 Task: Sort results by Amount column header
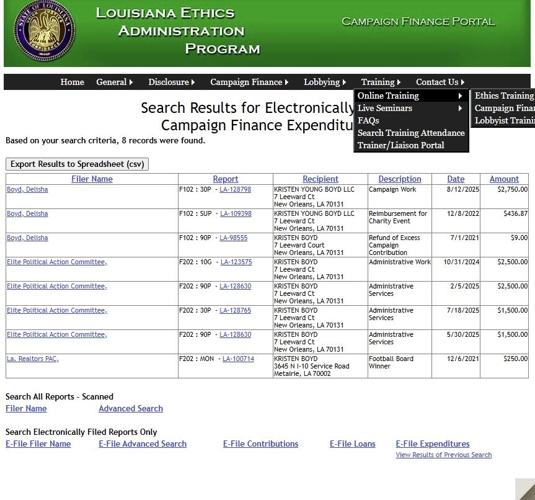coord(504,179)
